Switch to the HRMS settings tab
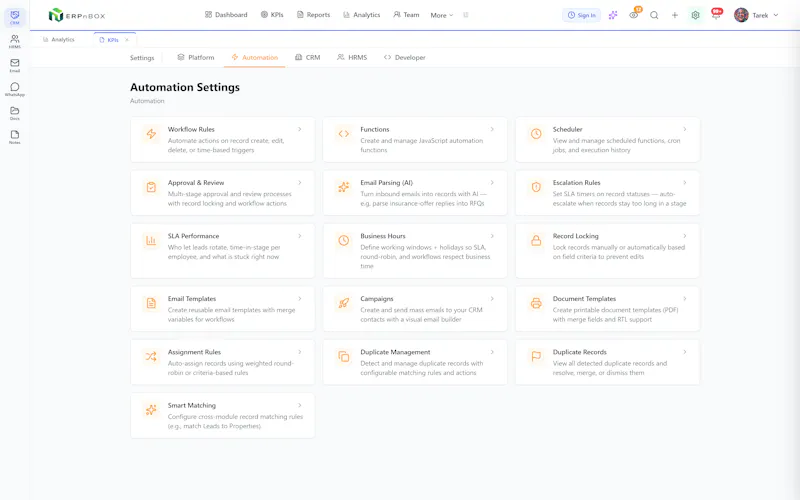 coord(352,58)
